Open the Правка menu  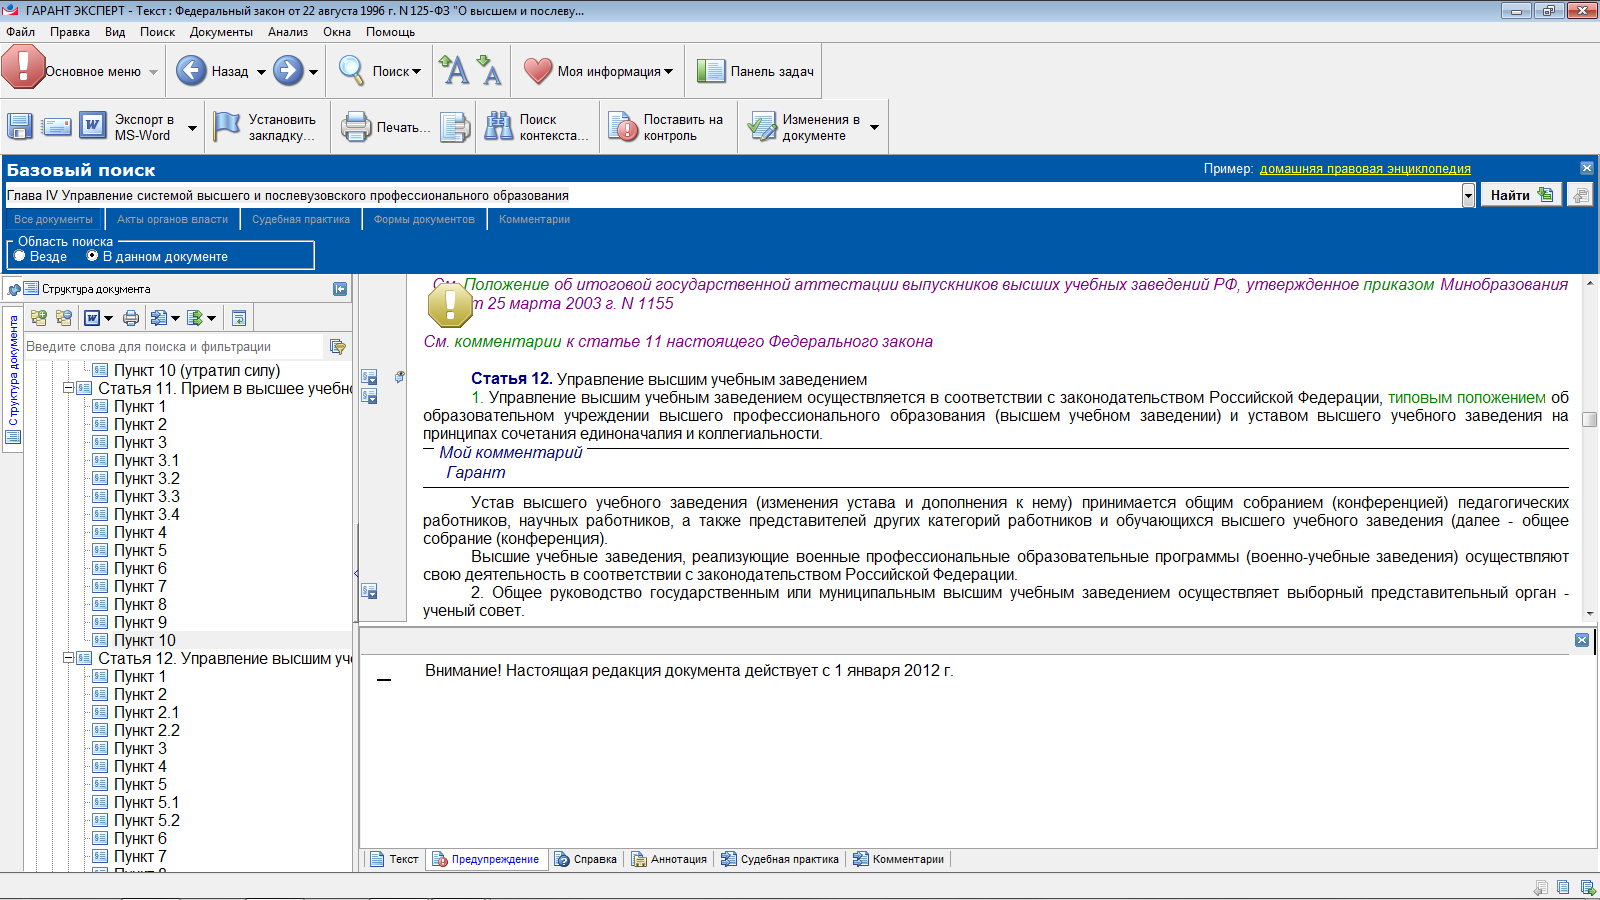click(70, 32)
